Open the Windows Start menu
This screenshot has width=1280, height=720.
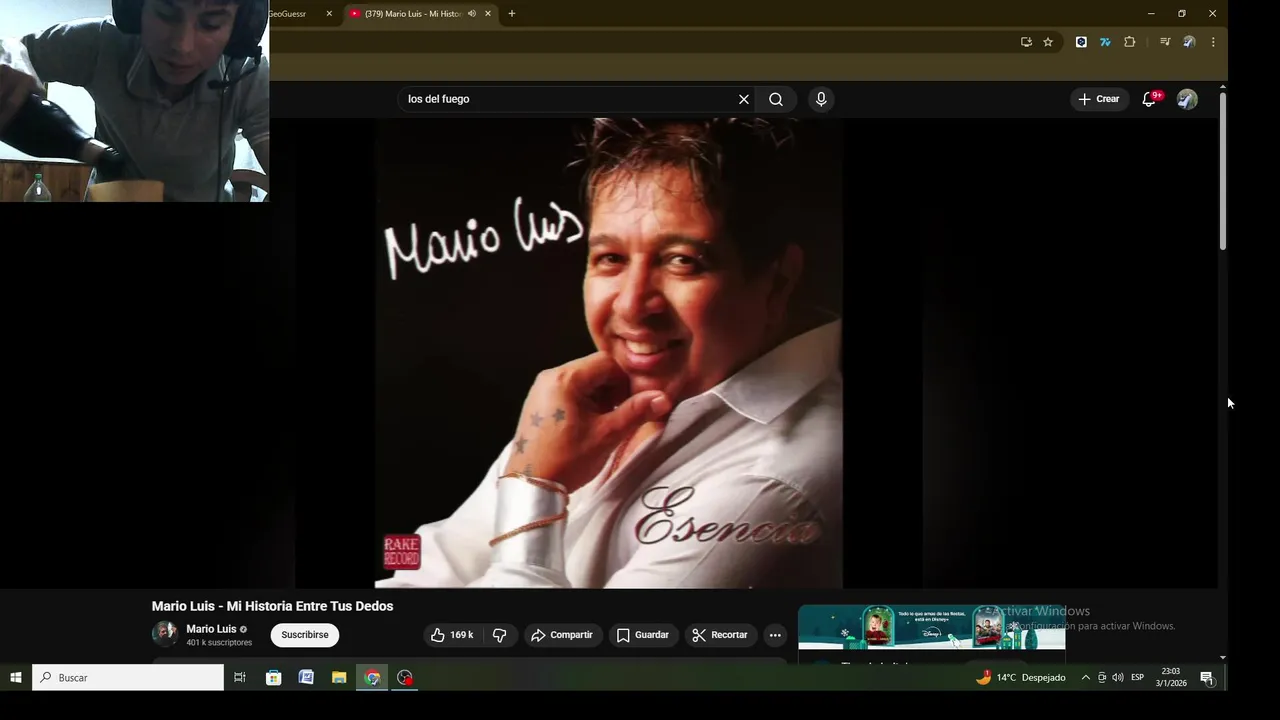pos(16,677)
